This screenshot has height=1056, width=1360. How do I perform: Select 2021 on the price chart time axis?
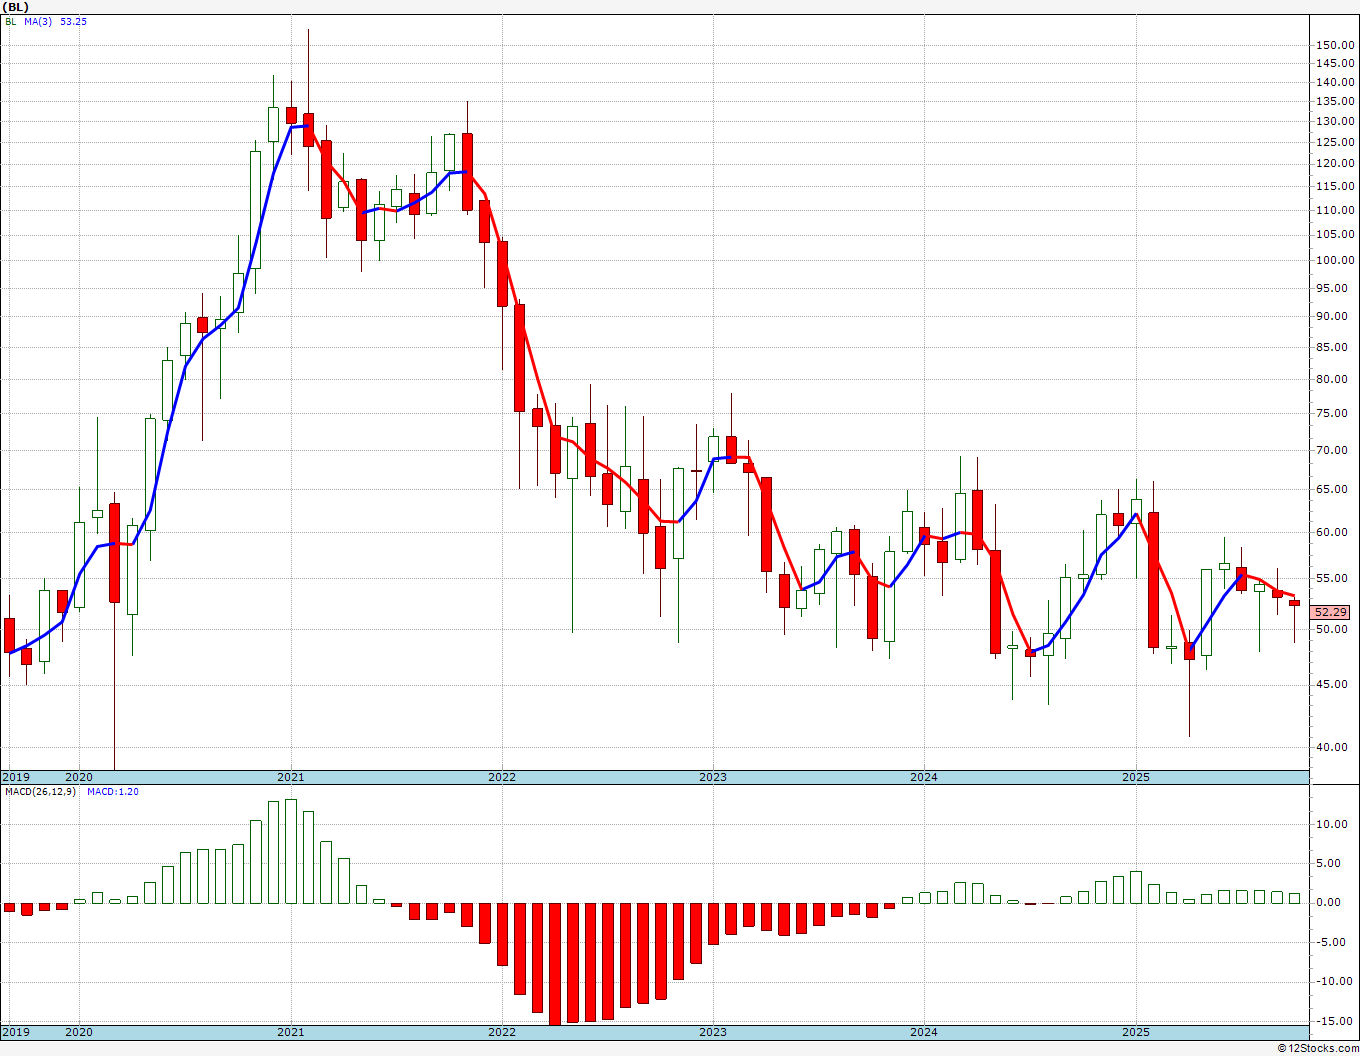291,777
